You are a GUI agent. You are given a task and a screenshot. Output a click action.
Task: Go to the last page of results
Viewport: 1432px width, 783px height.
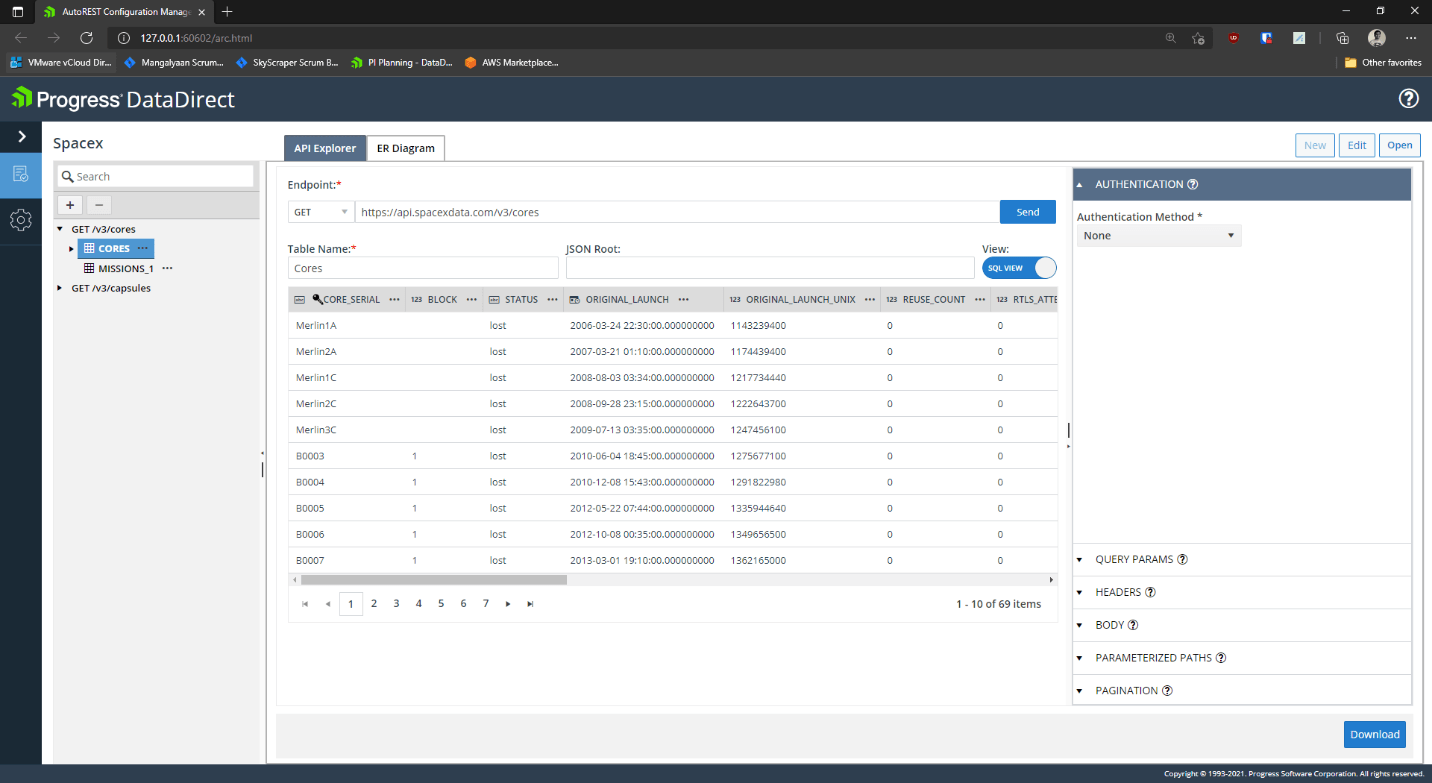click(530, 604)
